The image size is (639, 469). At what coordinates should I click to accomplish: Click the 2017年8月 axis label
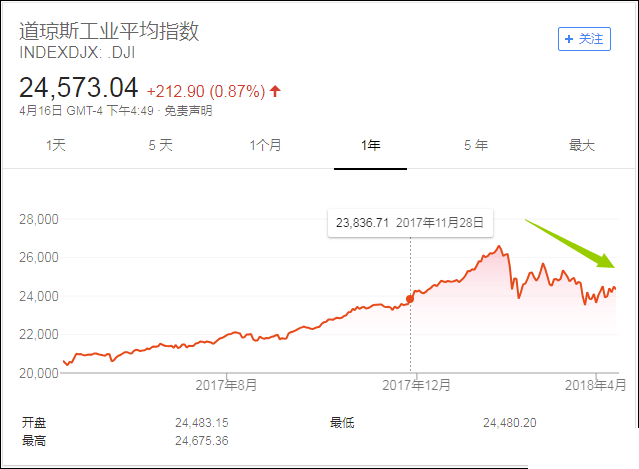(x=226, y=384)
